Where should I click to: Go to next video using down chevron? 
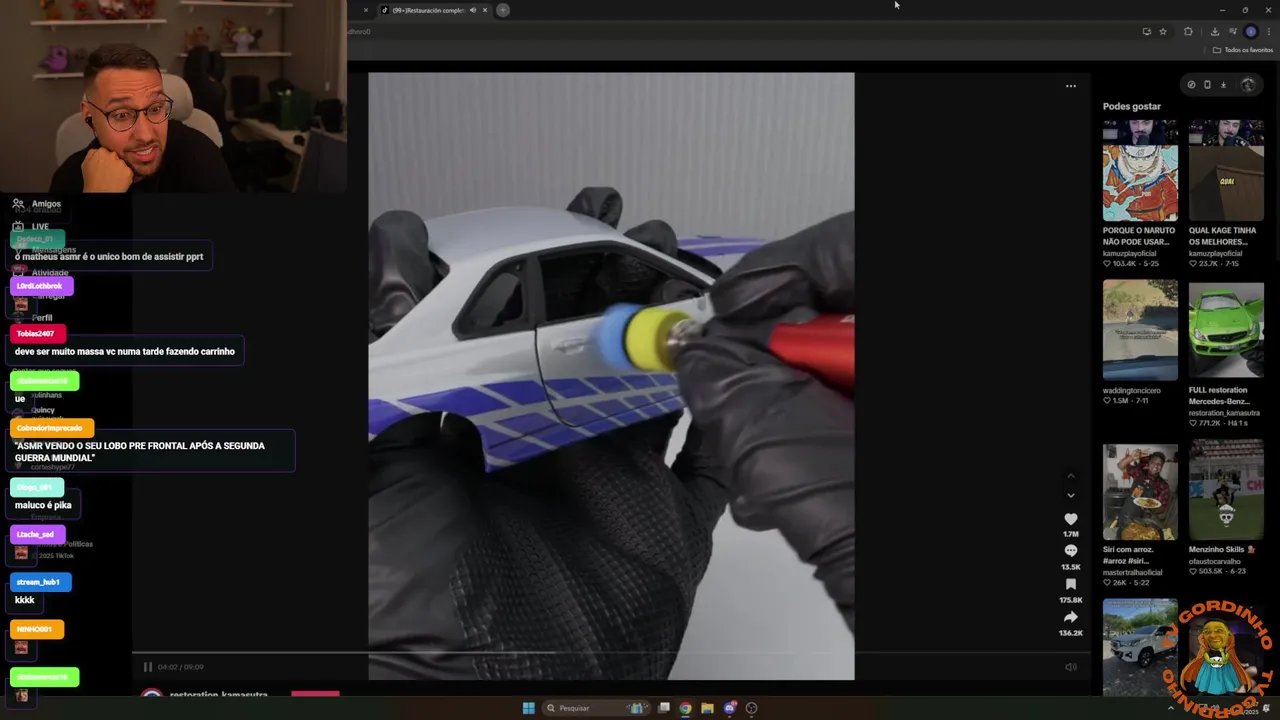point(1071,495)
